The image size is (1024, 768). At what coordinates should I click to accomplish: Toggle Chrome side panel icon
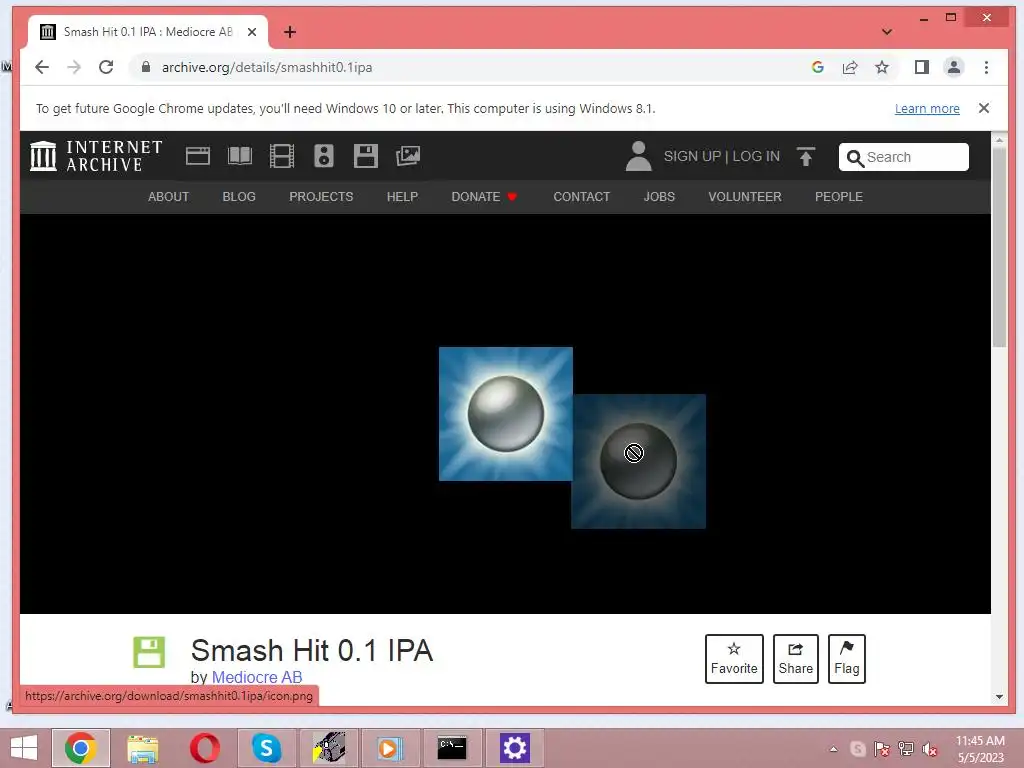click(x=921, y=67)
